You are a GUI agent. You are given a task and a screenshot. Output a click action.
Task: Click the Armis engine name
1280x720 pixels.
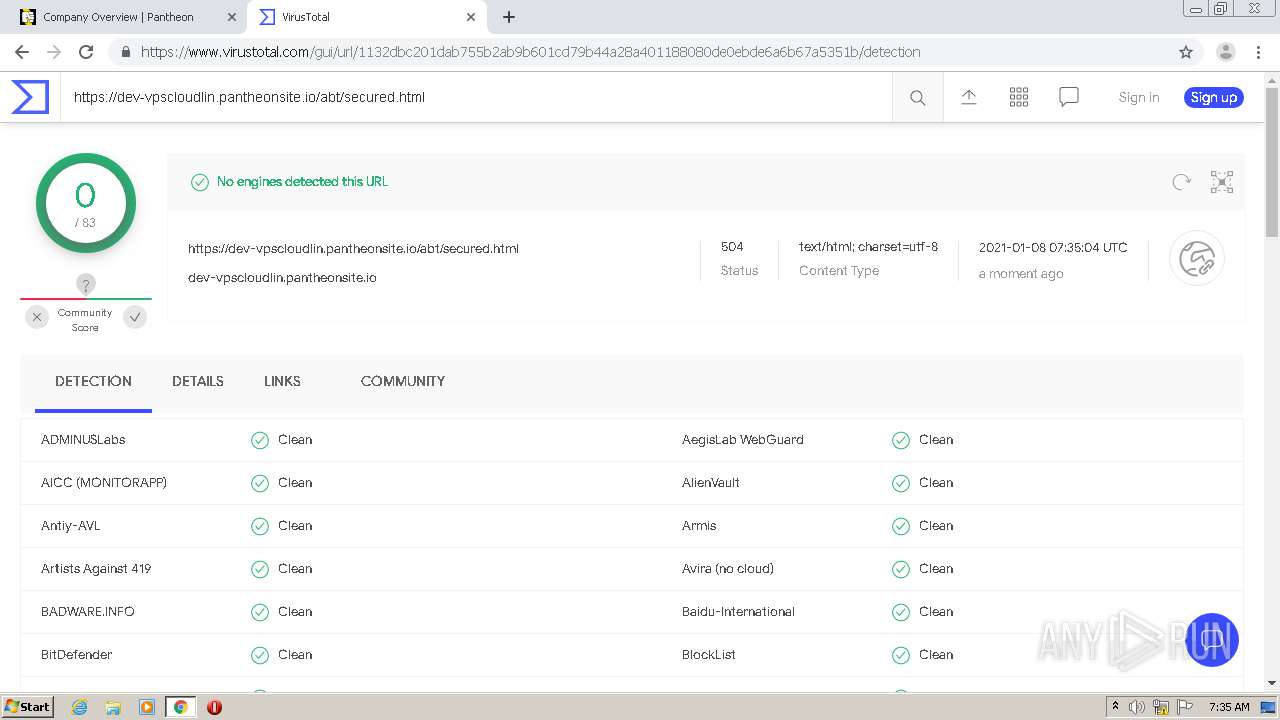coord(699,526)
